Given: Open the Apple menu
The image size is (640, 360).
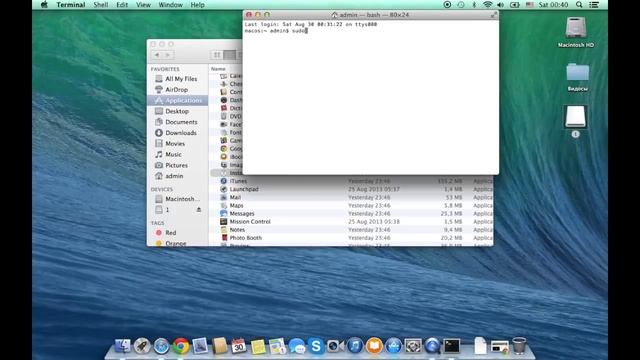Looking at the screenshot, I should 44,5.
